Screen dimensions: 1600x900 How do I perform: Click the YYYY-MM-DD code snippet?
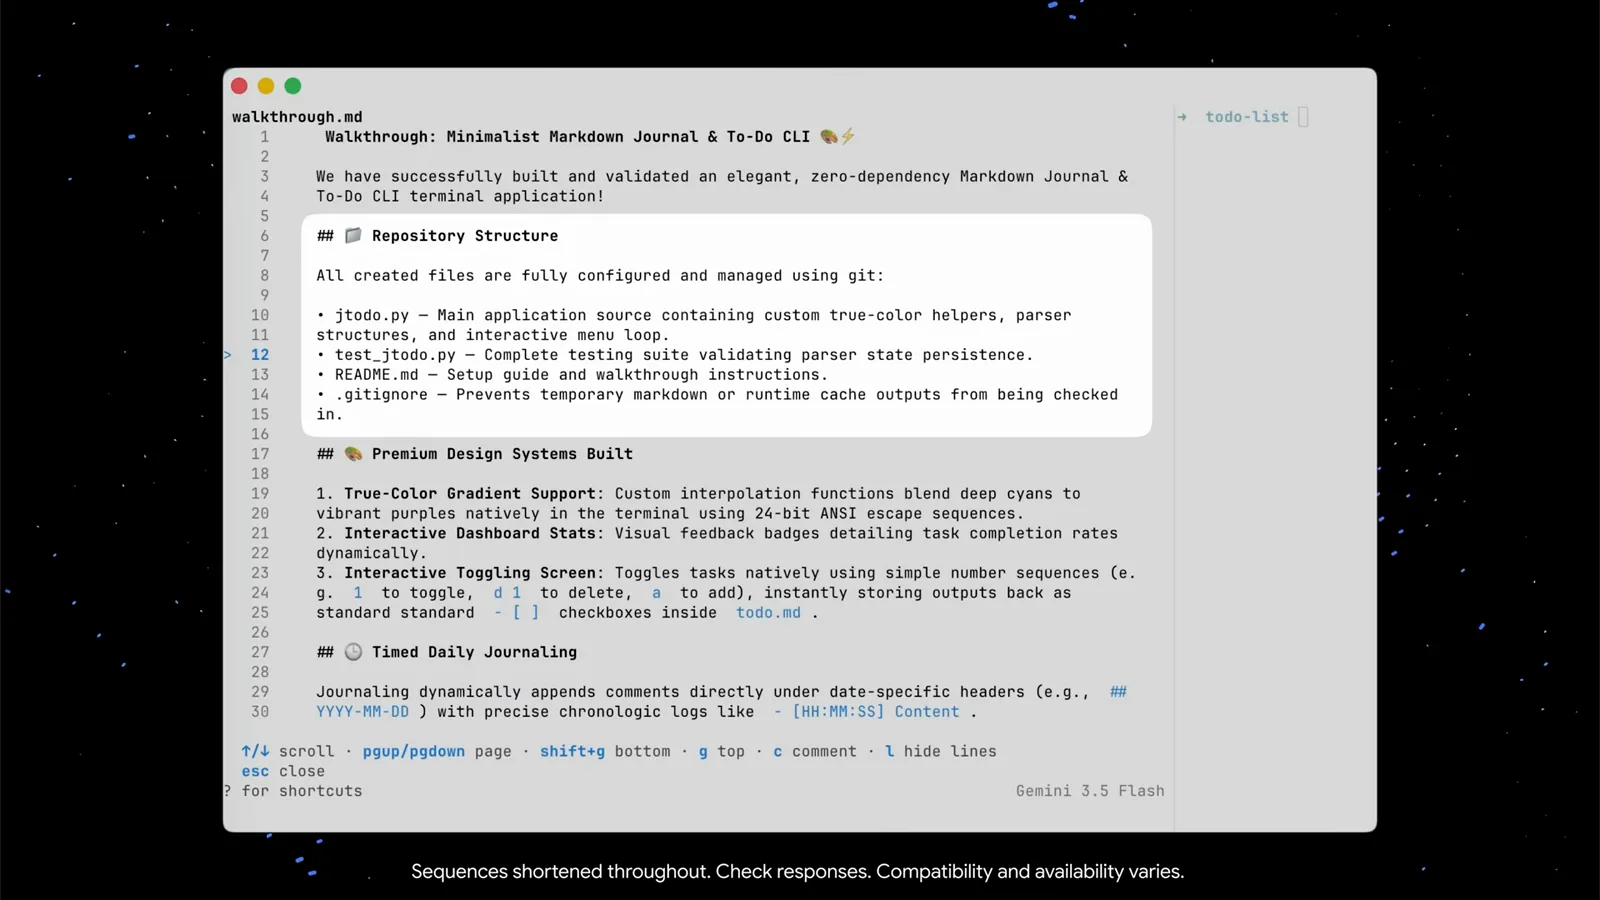click(x=363, y=712)
